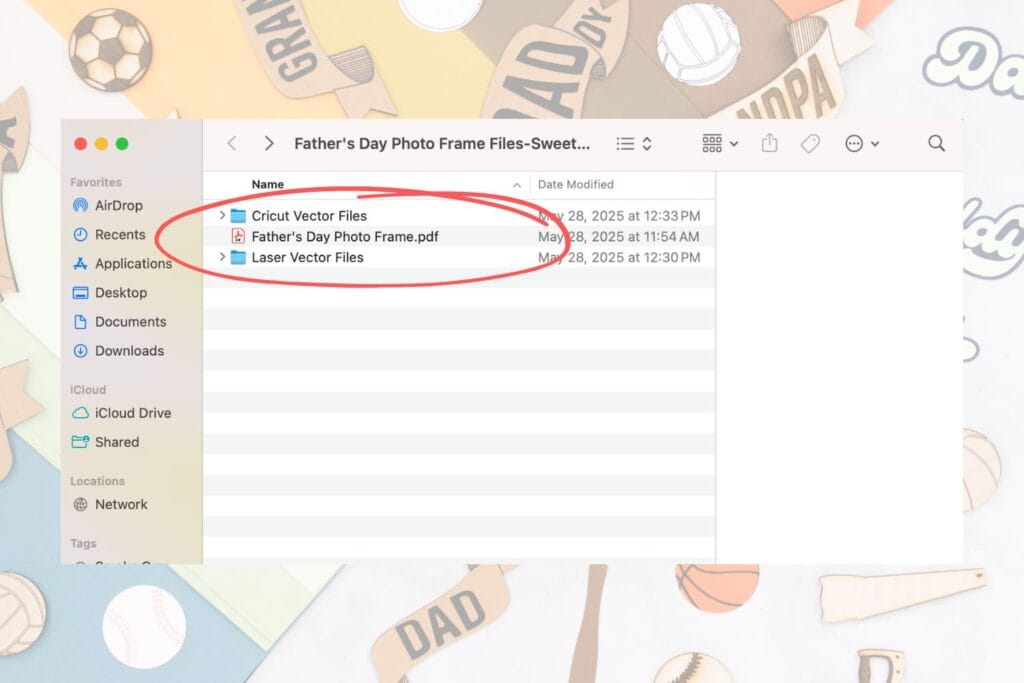Expand the Cricut Vector Files folder
1024x683 pixels.
coord(223,215)
